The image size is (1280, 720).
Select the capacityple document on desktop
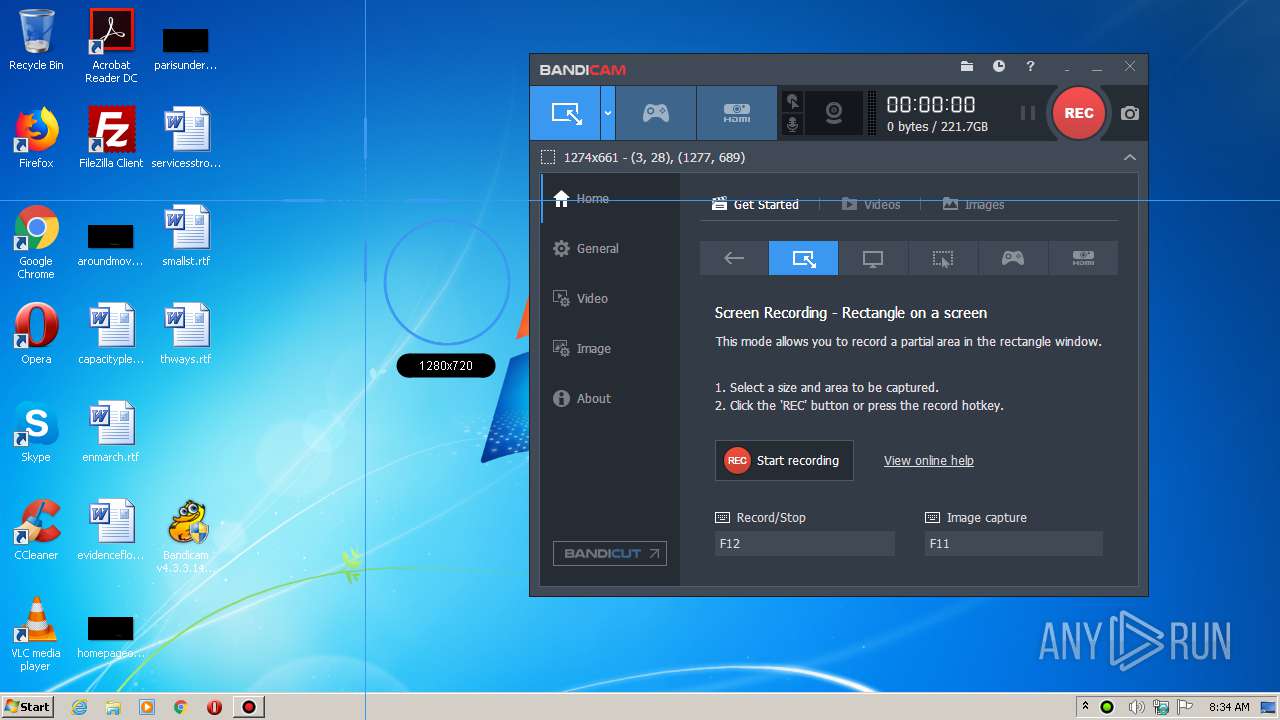pyautogui.click(x=111, y=334)
